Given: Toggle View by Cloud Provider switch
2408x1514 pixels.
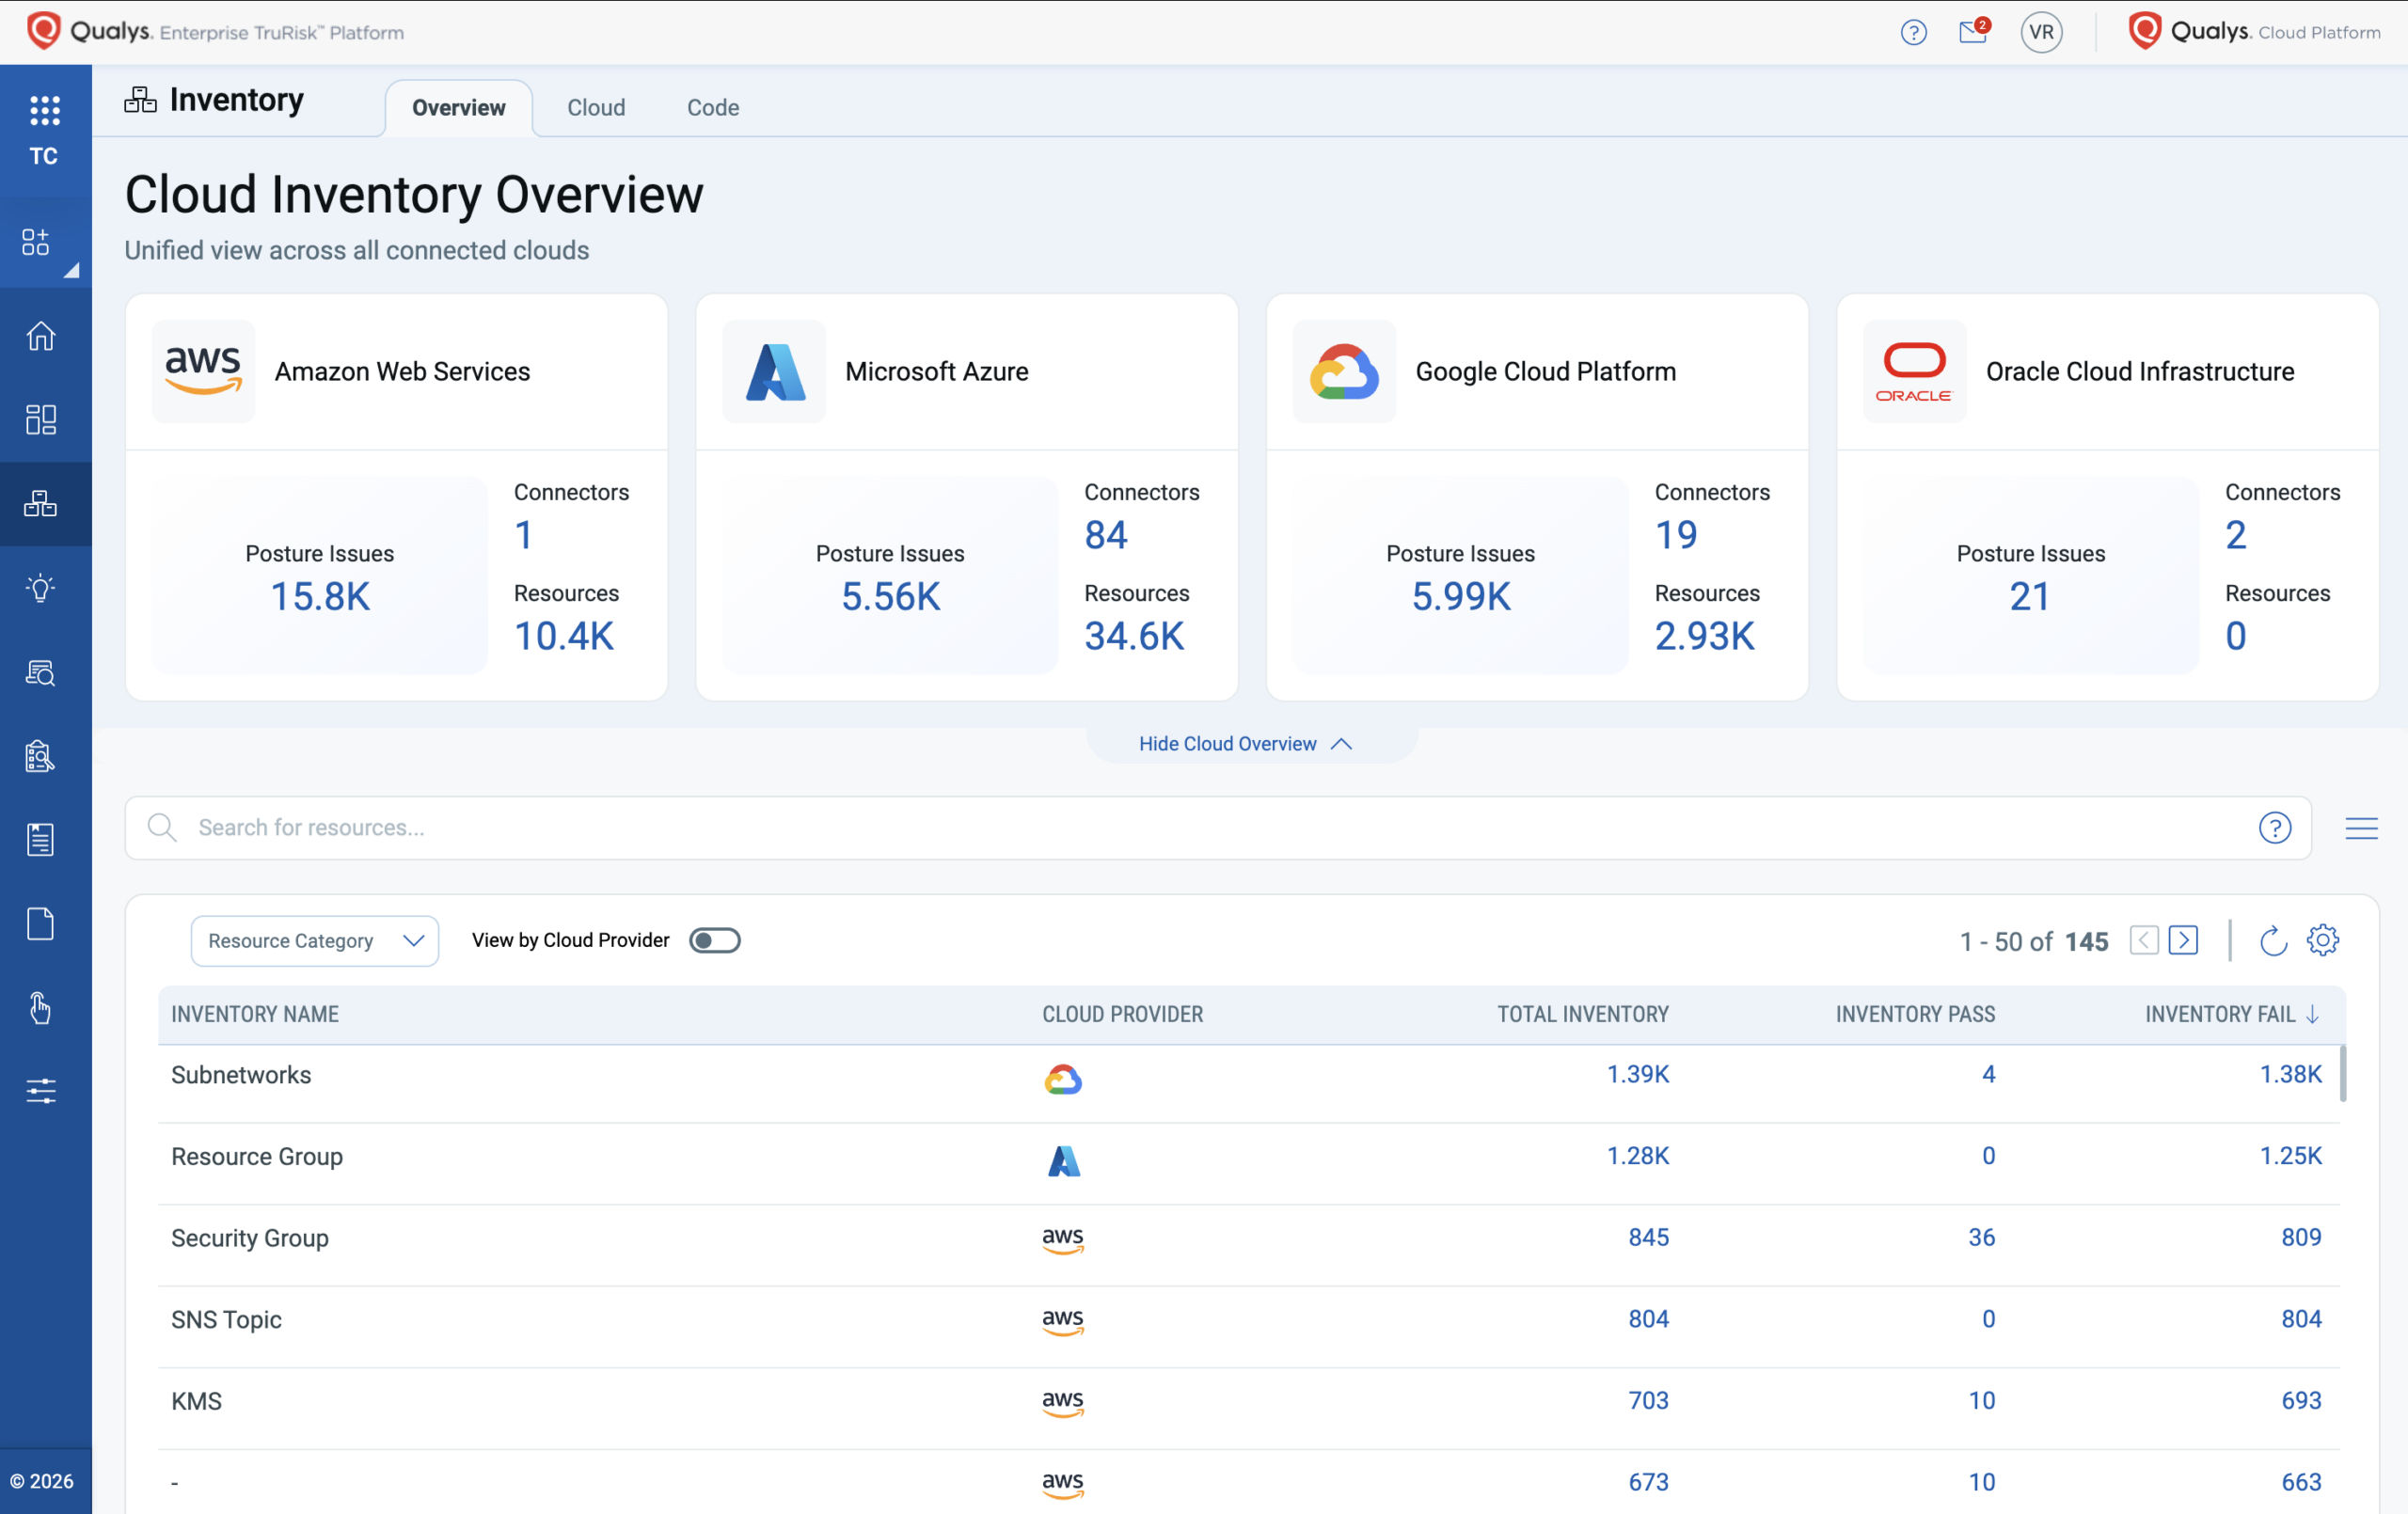Looking at the screenshot, I should coord(715,941).
